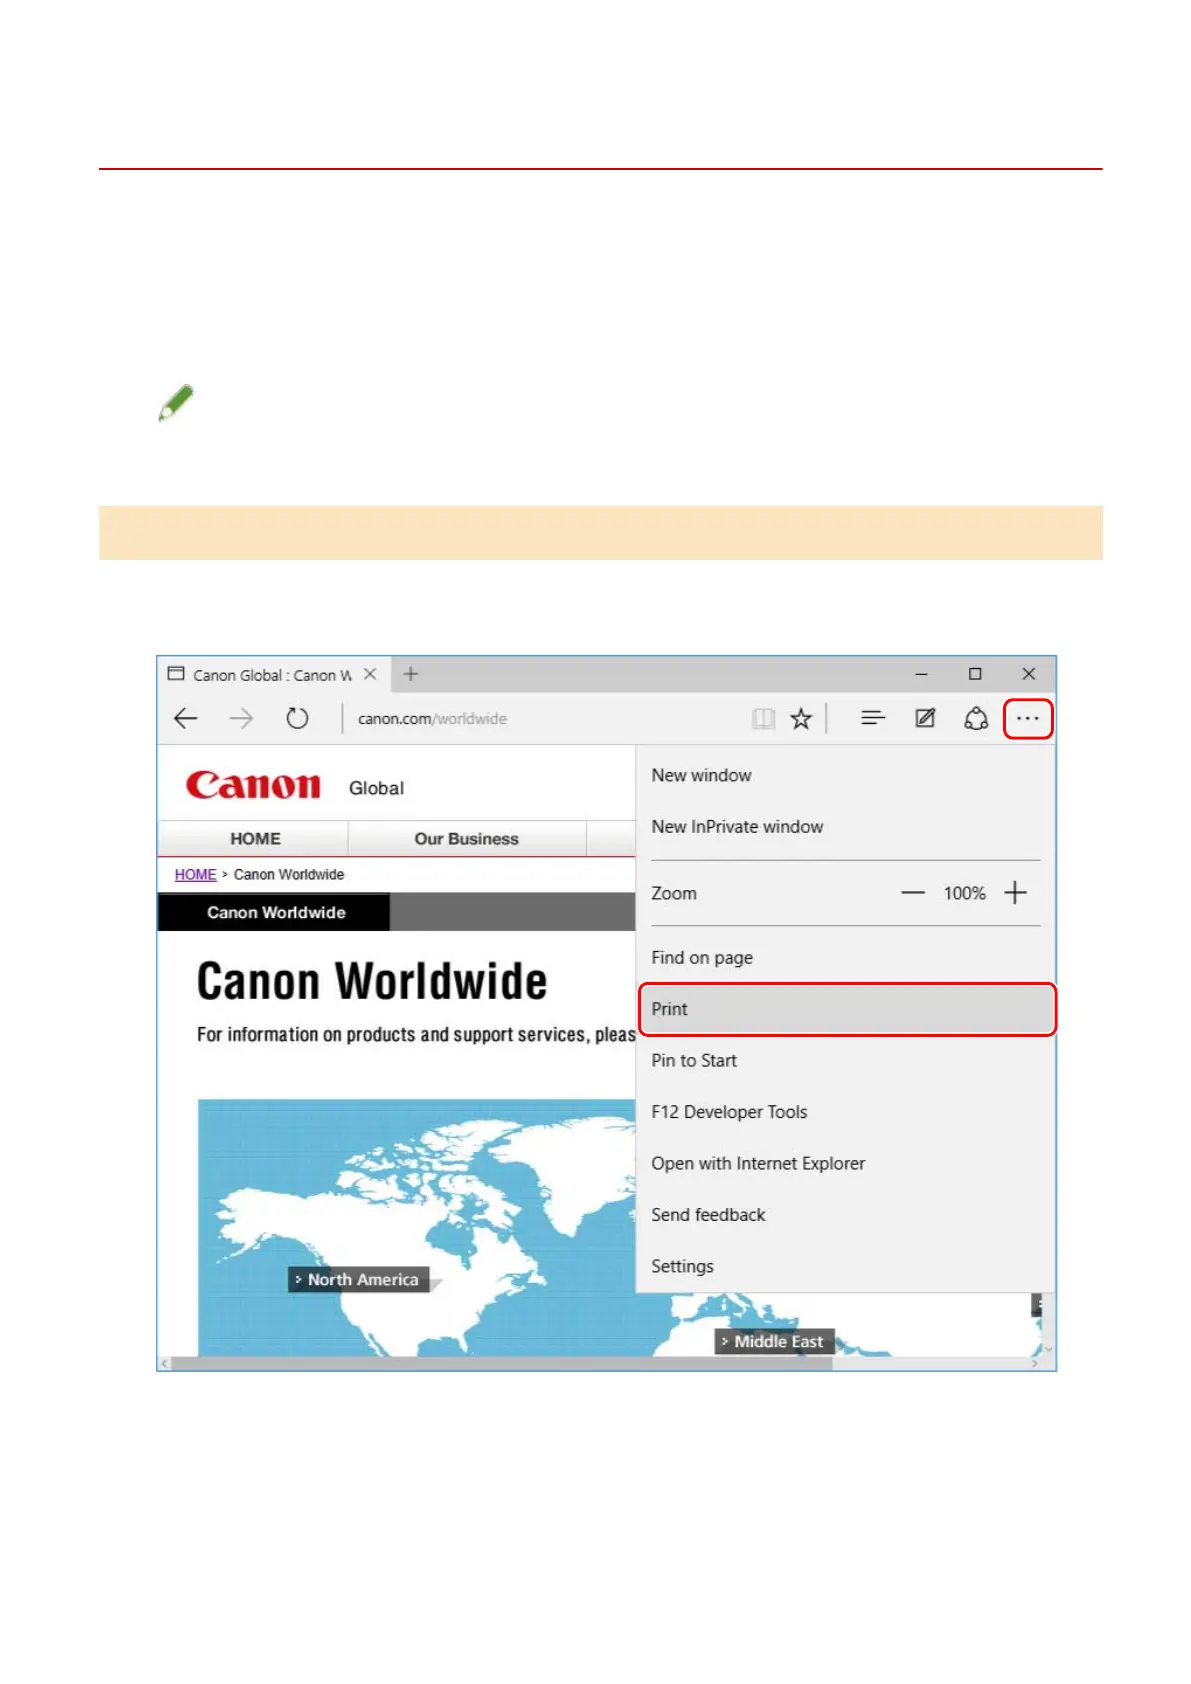Viewport: 1191px width, 1684px height.
Task: Open Reading view book icon
Action: (x=764, y=718)
